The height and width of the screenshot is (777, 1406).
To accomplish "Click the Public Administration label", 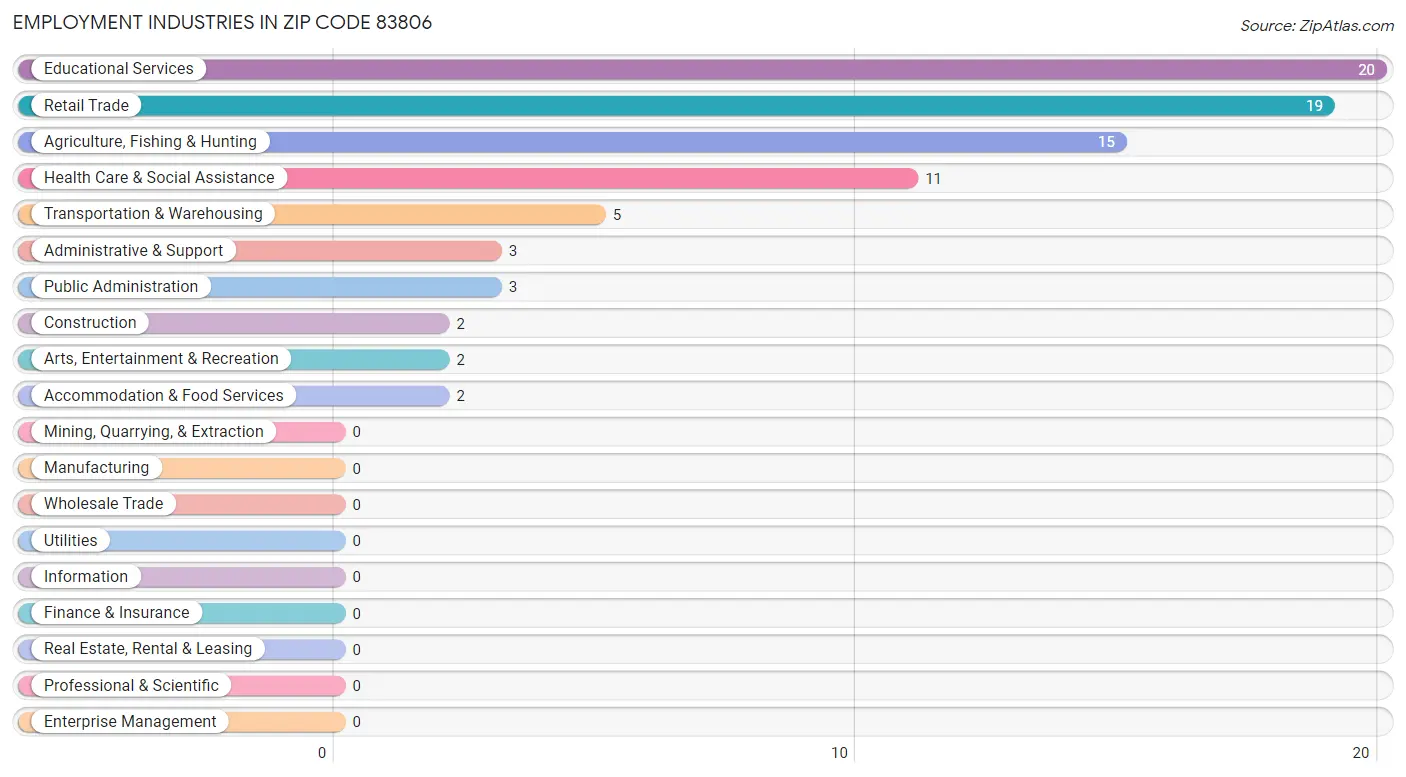I will tap(121, 286).
